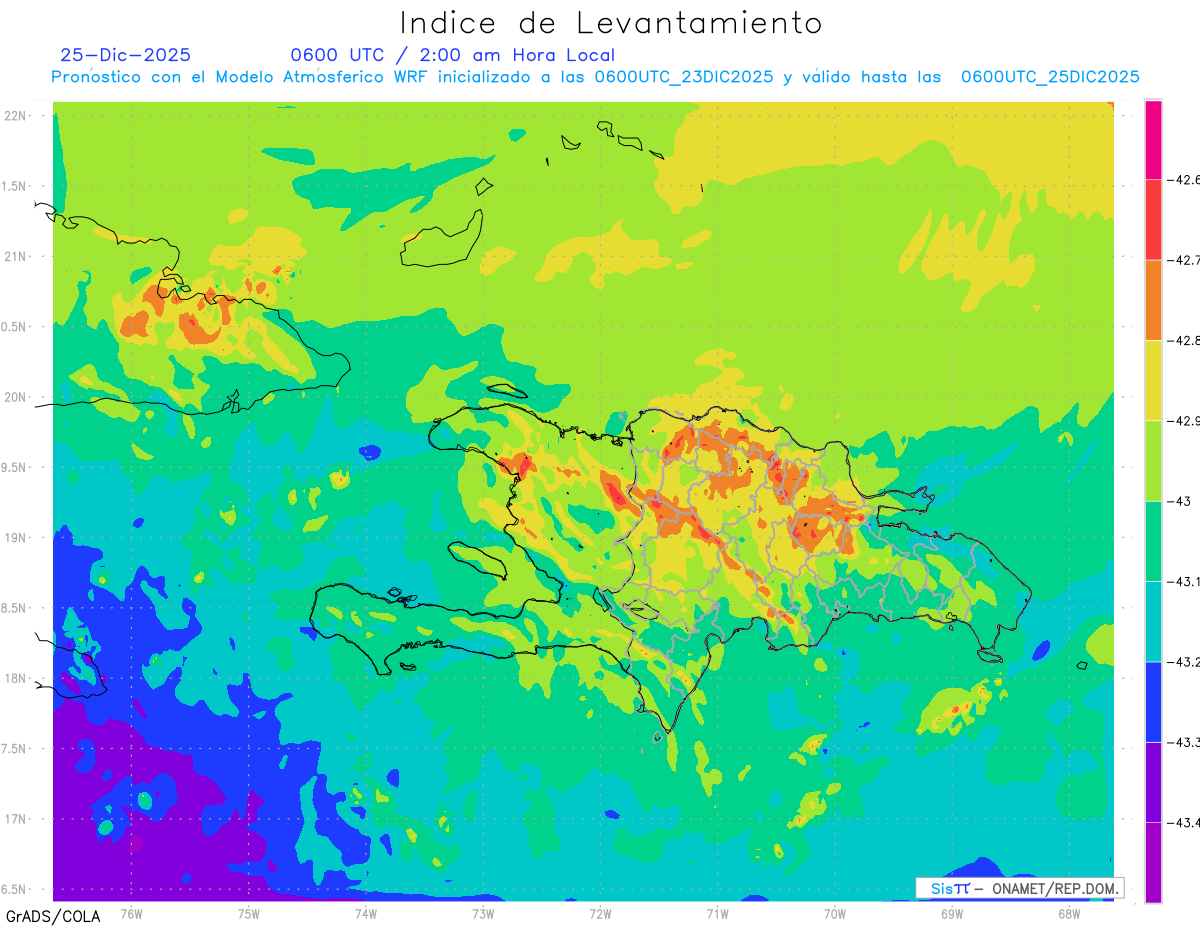The width and height of the screenshot is (1200, 927).
Task: Click the 'SisTT - ONAMET/REP.DOM.' label box
Action: [x=1019, y=888]
